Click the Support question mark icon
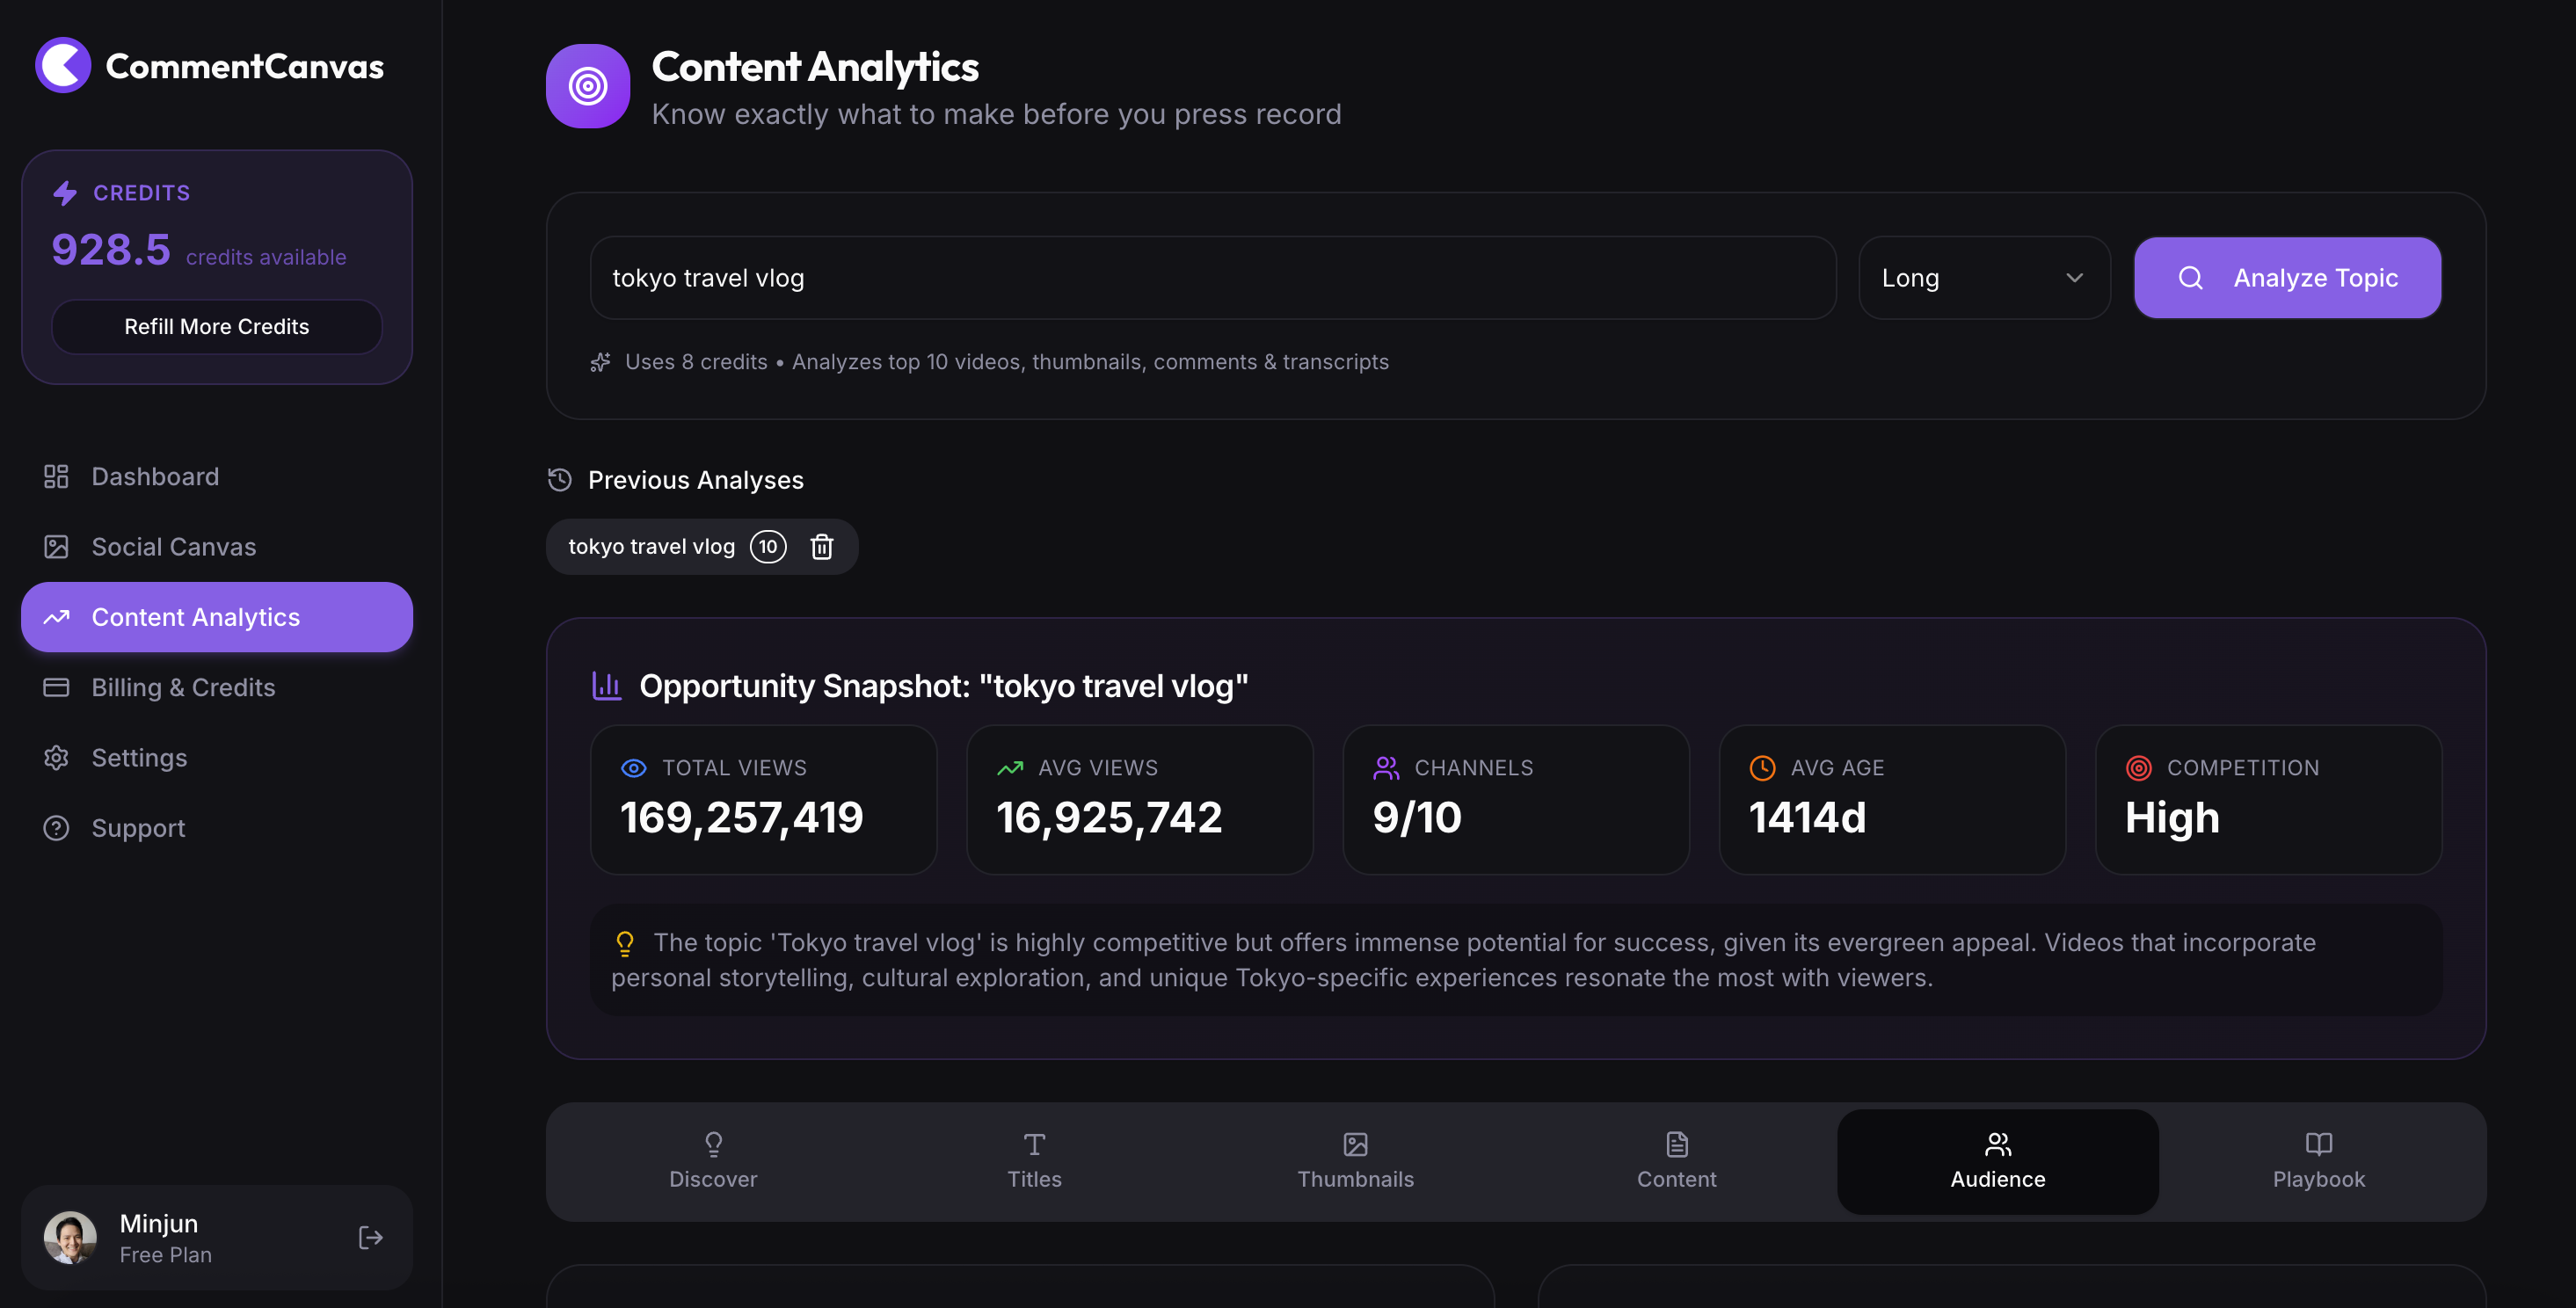 pyautogui.click(x=56, y=828)
